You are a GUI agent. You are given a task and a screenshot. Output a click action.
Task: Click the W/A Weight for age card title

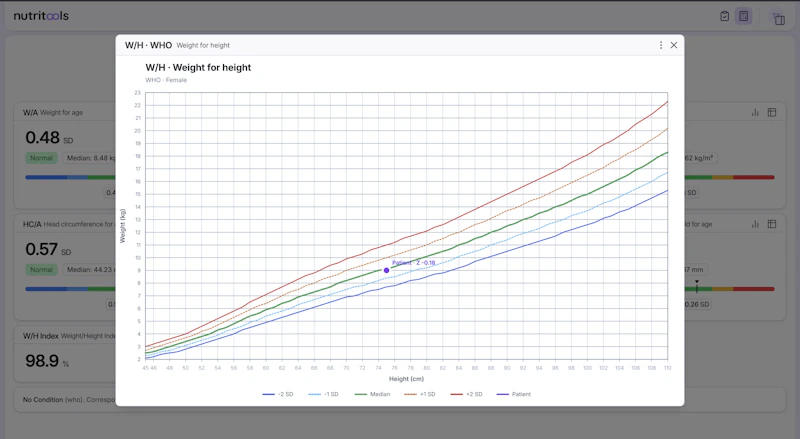click(53, 112)
